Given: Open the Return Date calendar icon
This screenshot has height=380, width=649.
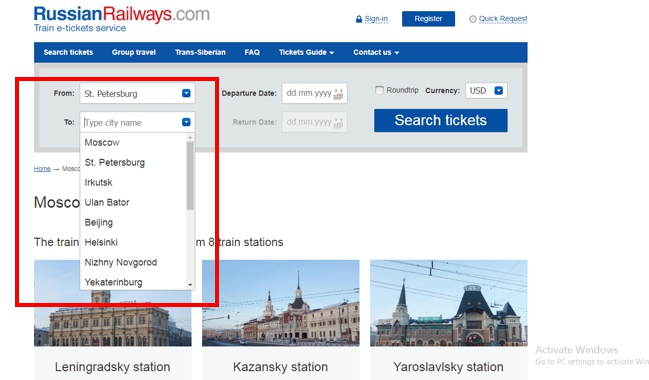Looking at the screenshot, I should [339, 123].
